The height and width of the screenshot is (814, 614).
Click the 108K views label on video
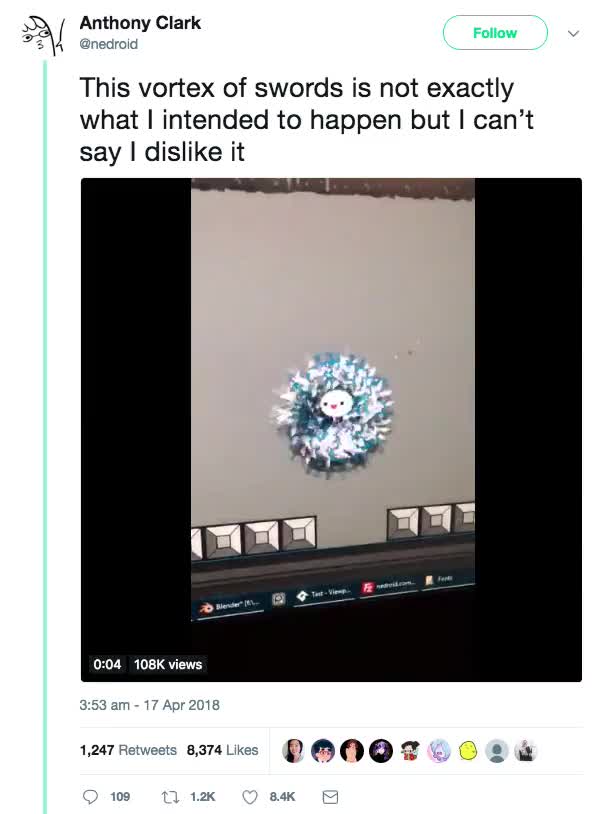pyautogui.click(x=168, y=664)
